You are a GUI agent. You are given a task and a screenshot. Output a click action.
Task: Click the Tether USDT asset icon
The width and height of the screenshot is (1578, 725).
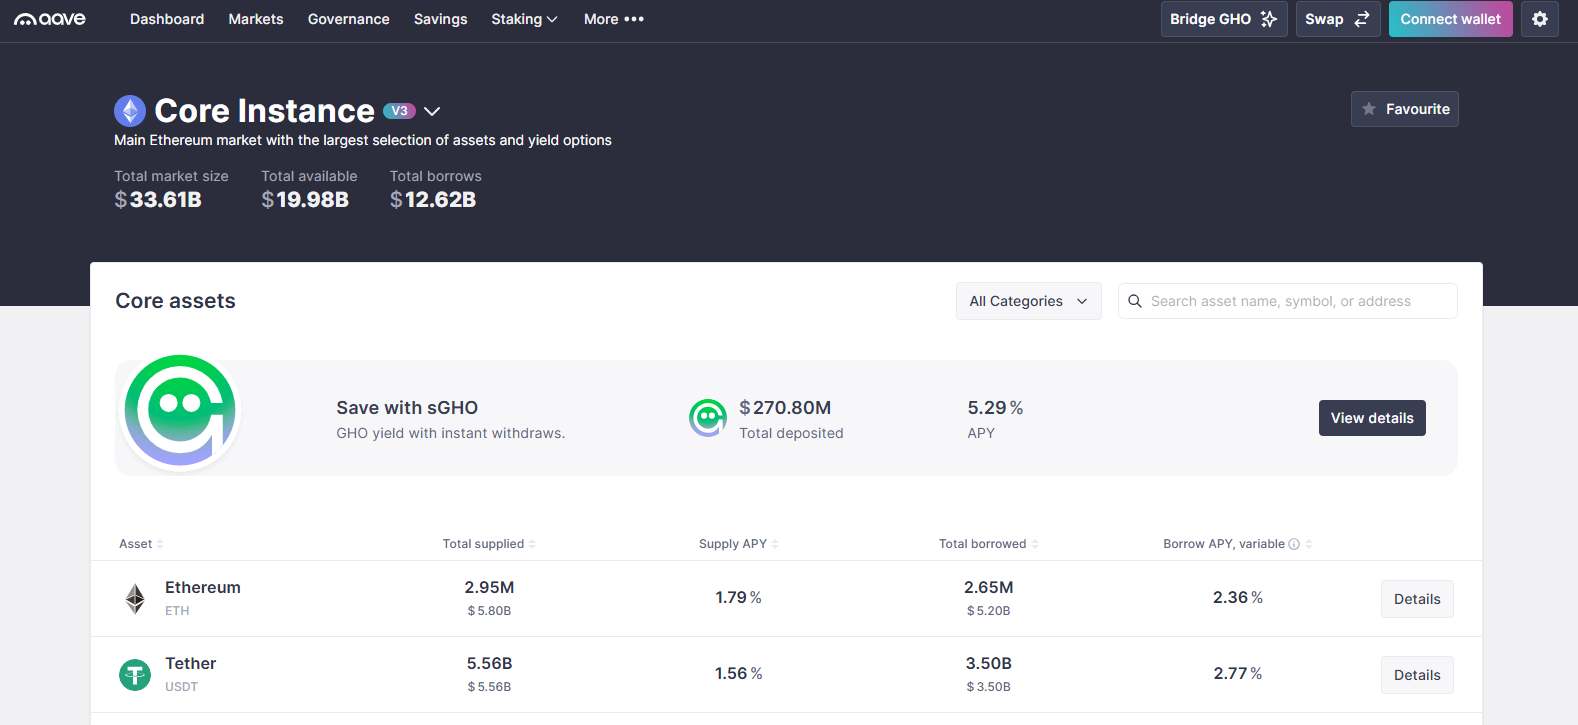pos(135,675)
